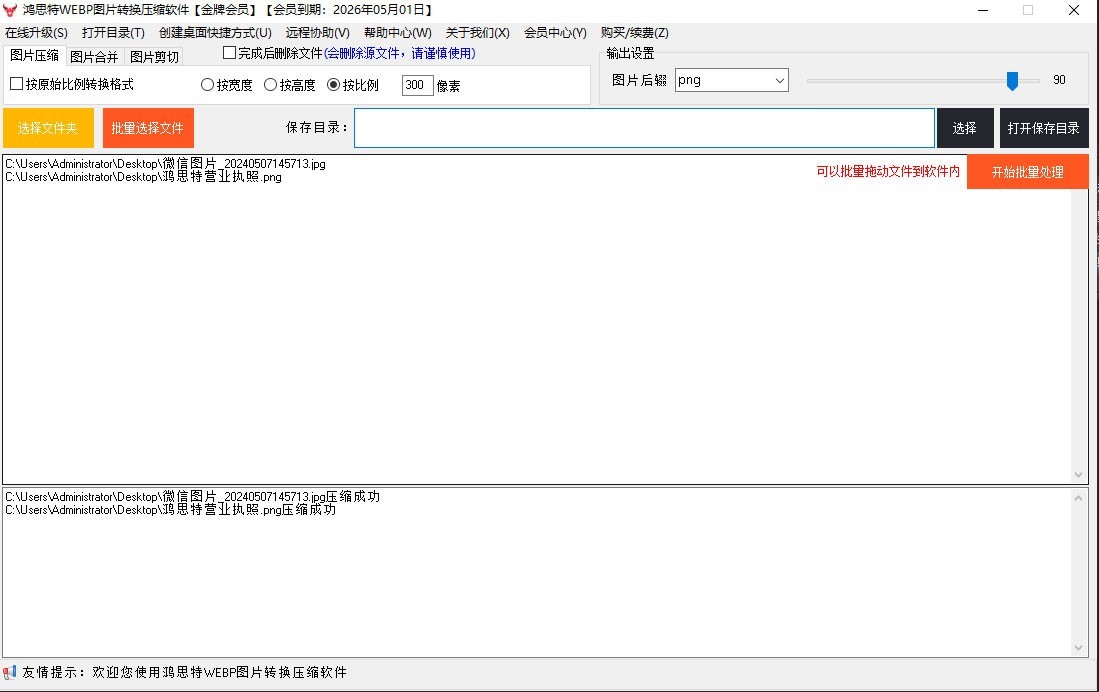
Task: Click the app logo icon in title bar
Action: (x=11, y=10)
